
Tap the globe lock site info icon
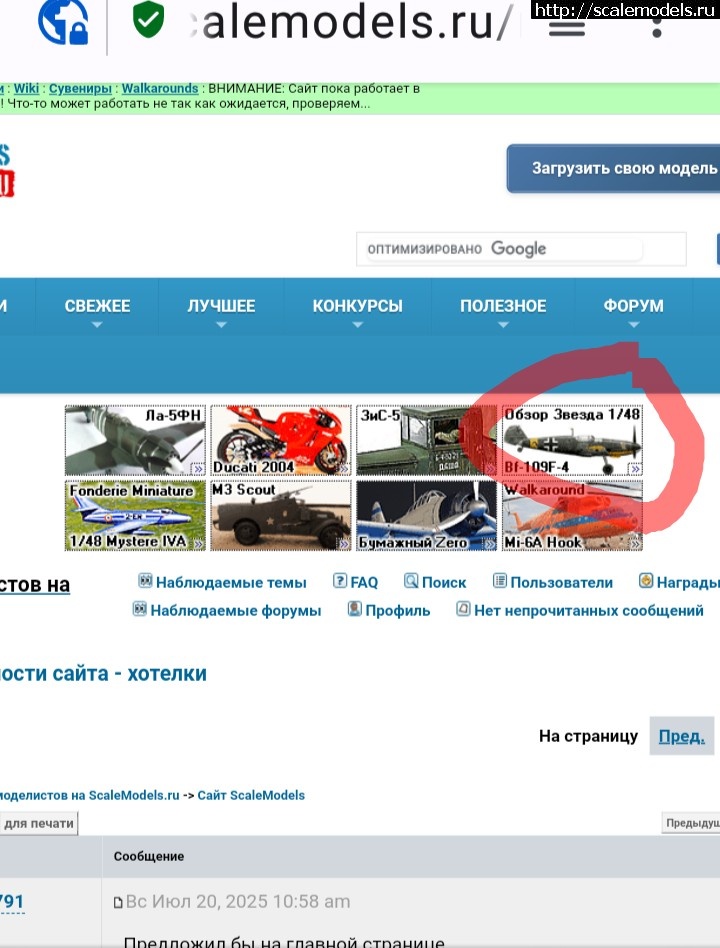pos(62,21)
